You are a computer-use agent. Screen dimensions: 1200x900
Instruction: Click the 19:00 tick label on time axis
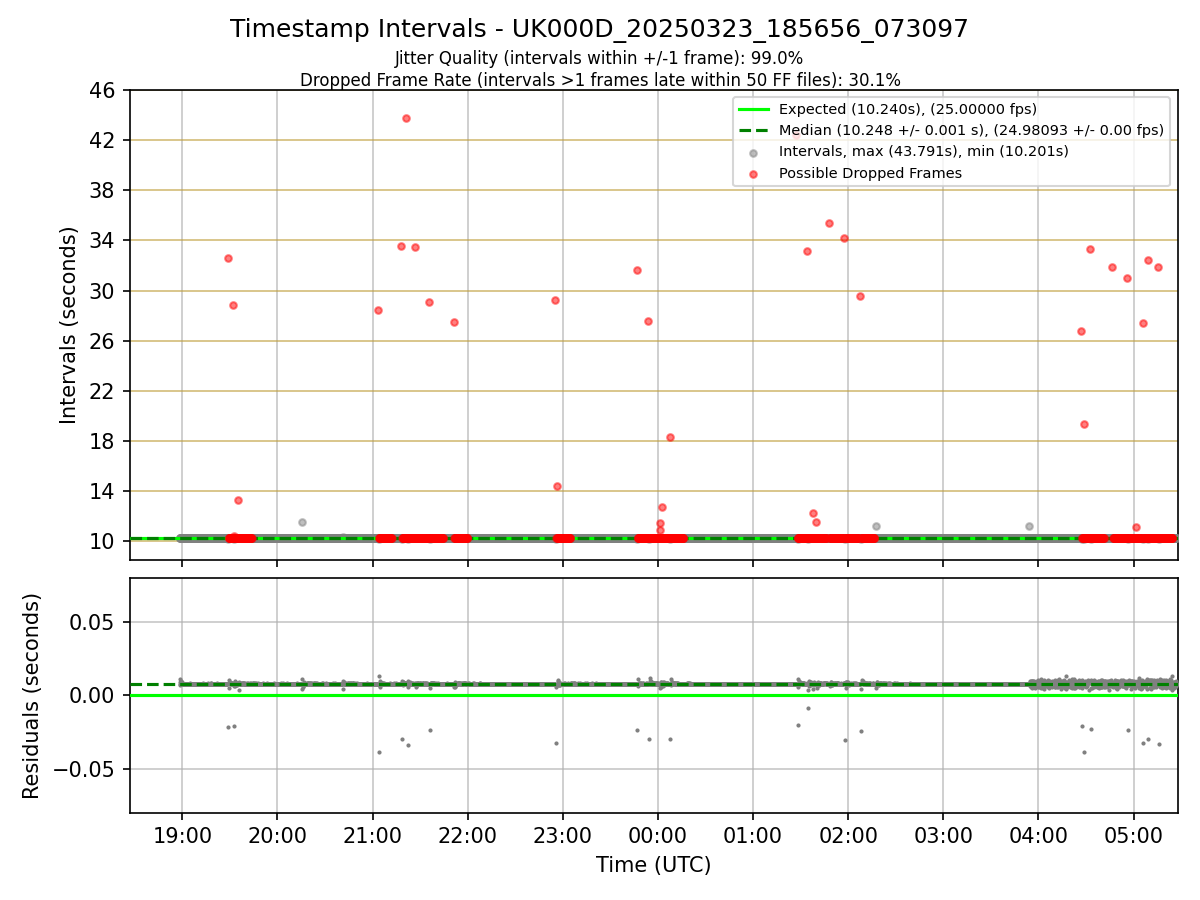[x=181, y=833]
